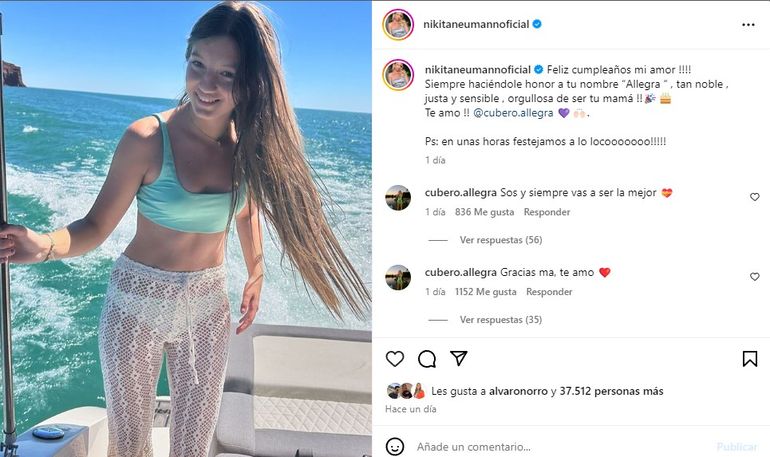
Task: Expand Ver respuestas (56)
Action: coord(501,240)
